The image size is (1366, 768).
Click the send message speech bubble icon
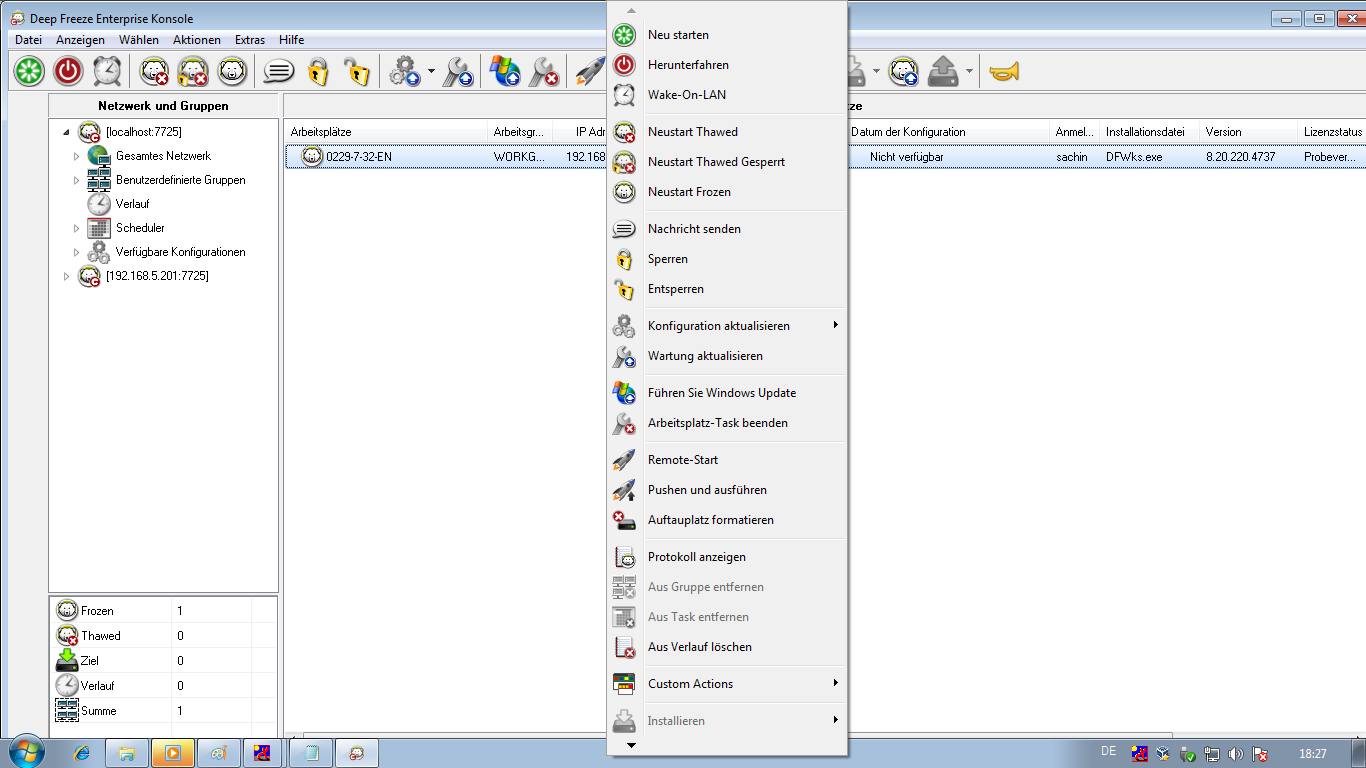coord(279,71)
